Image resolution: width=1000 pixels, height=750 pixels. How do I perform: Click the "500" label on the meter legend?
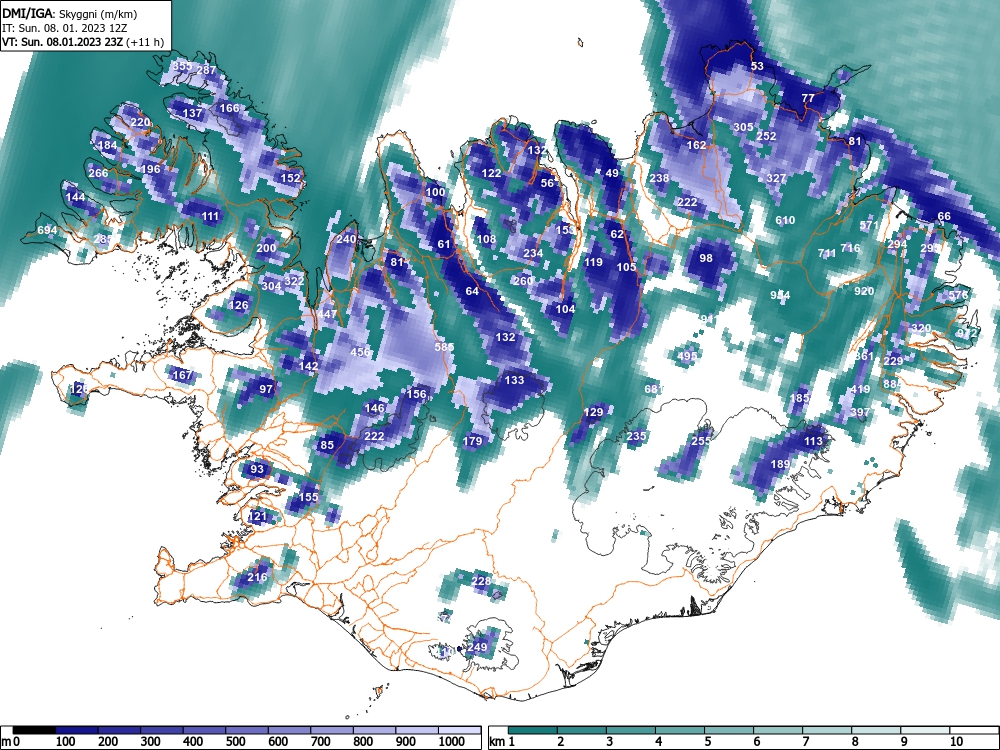236,742
